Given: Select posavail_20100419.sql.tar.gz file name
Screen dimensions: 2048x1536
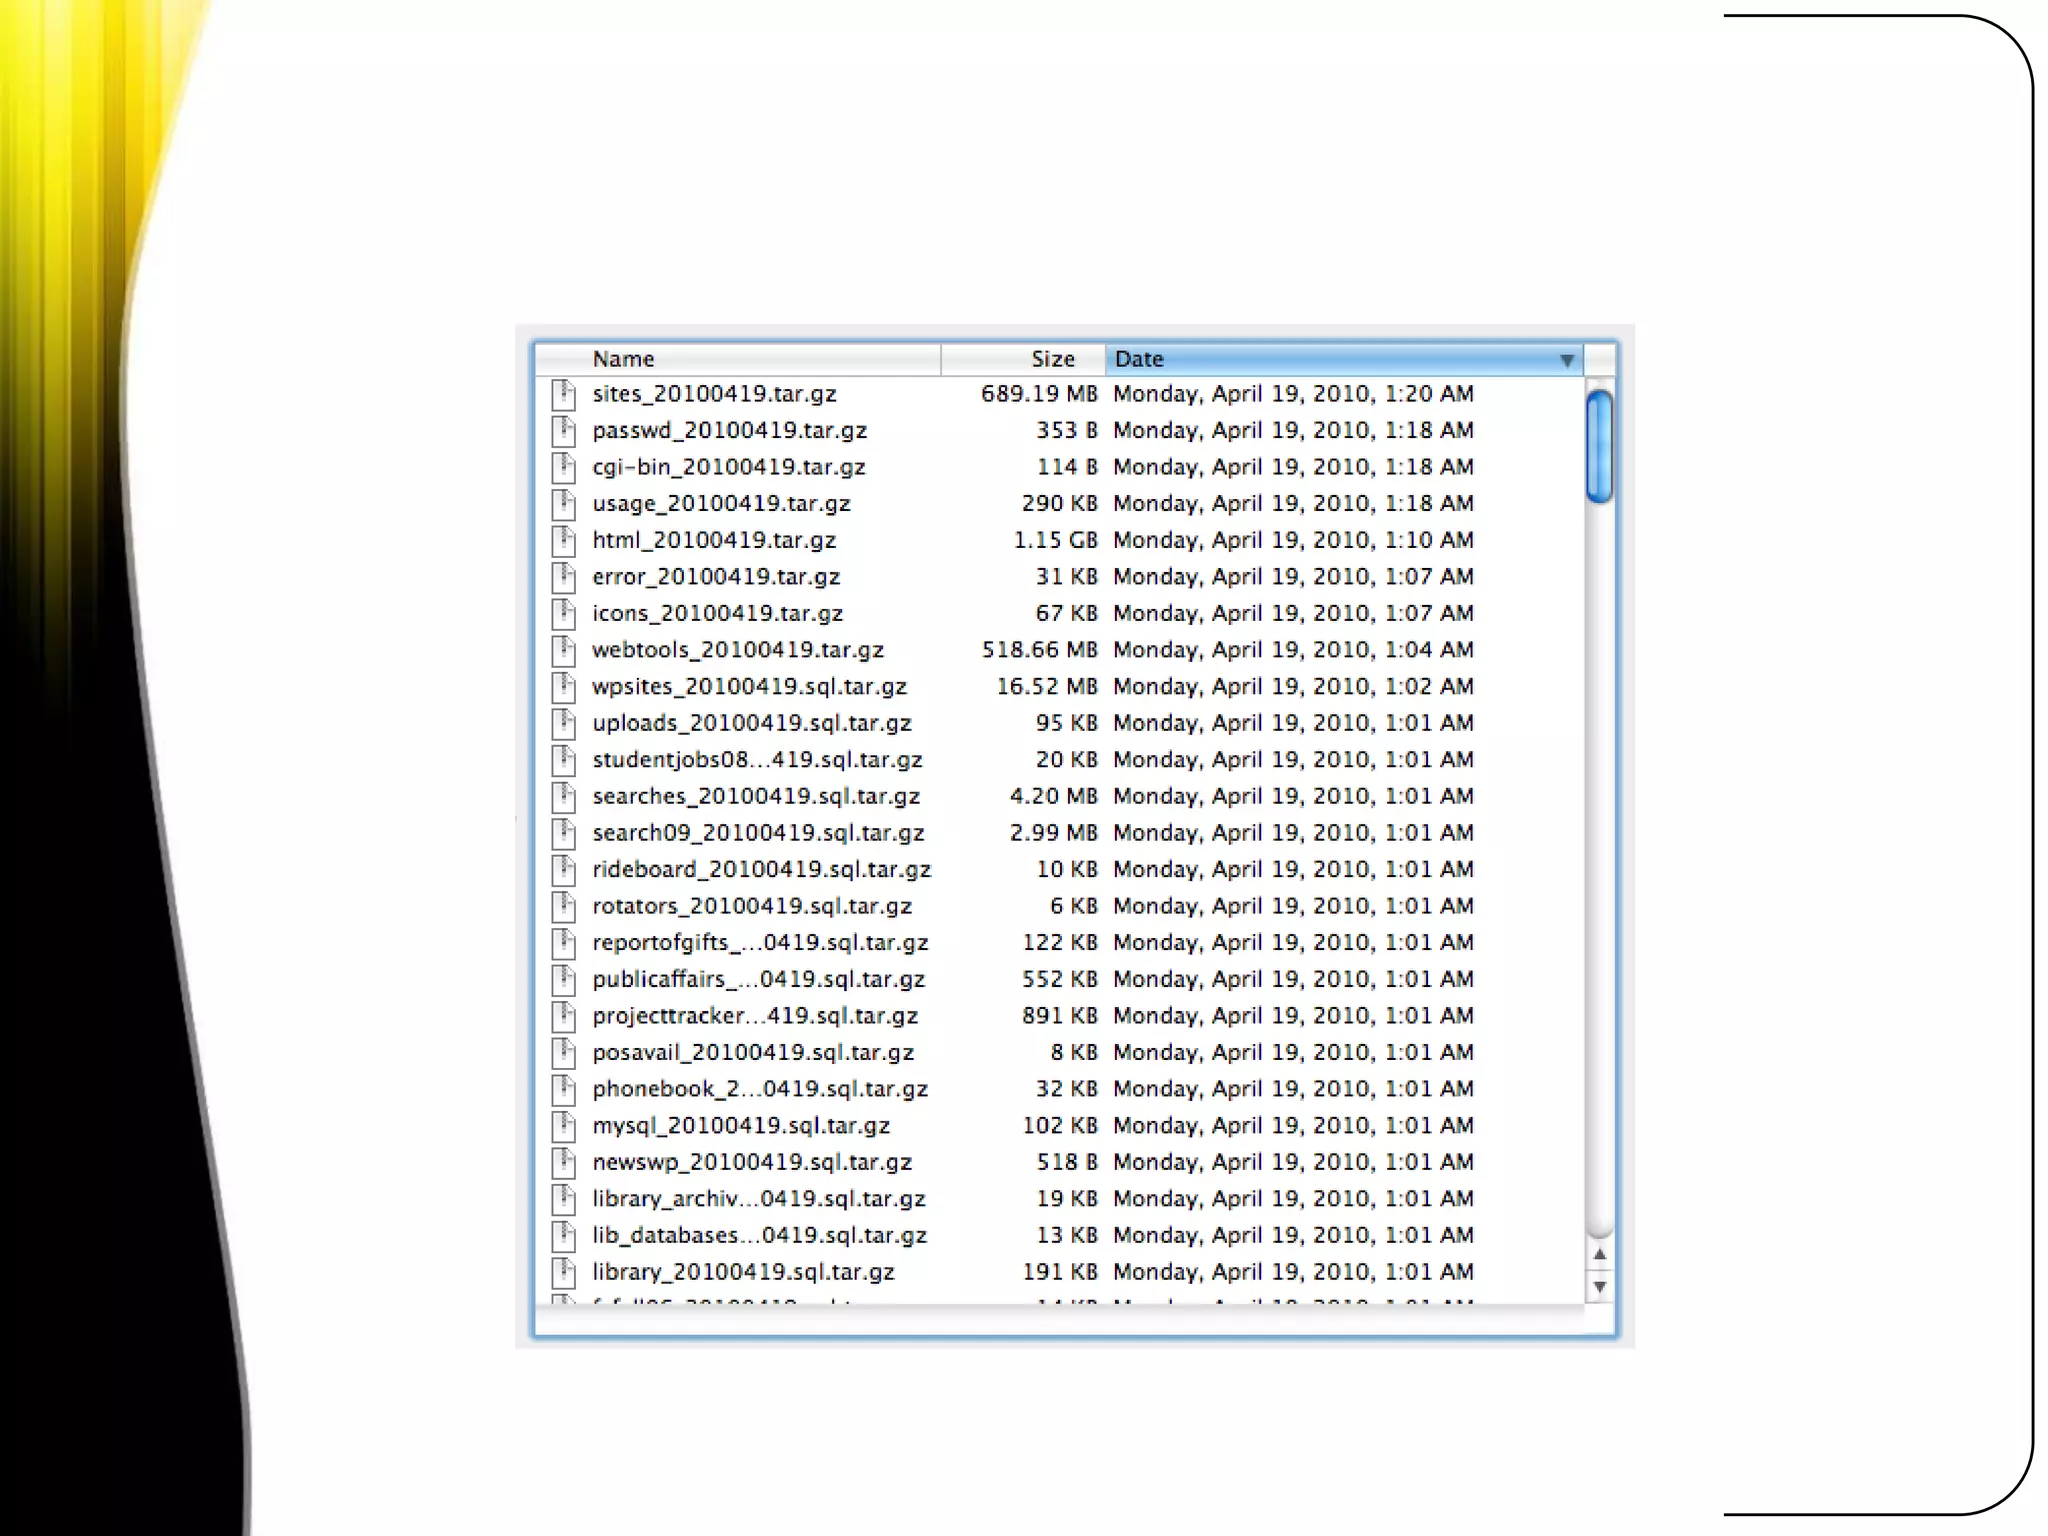Looking at the screenshot, I should pyautogui.click(x=752, y=1053).
